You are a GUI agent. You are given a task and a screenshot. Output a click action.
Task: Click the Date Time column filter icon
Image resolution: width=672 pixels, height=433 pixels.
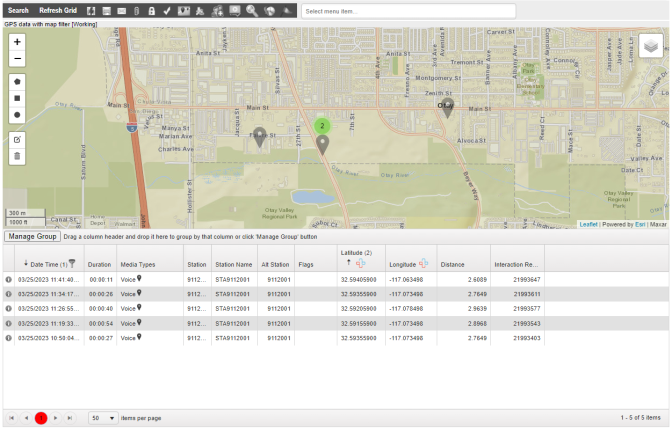[x=72, y=264]
